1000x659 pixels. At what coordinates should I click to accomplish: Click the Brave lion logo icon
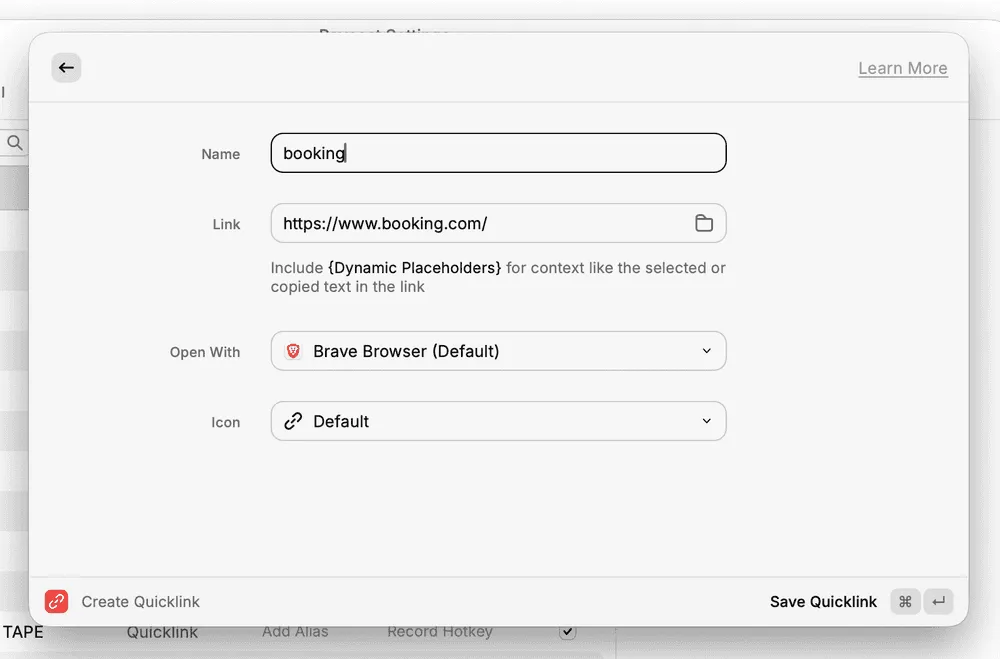293,351
